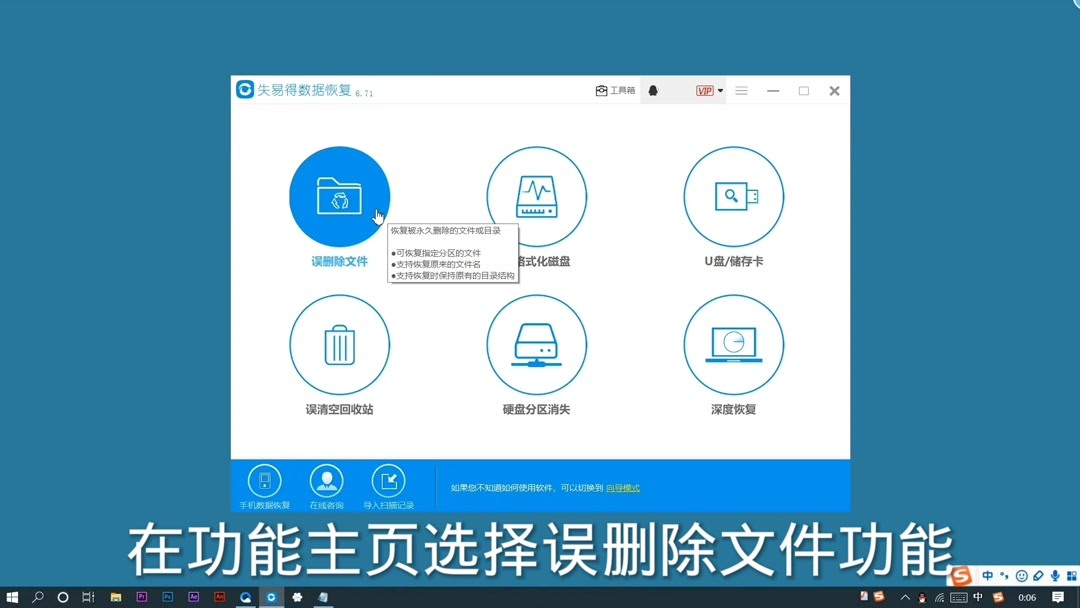The image size is (1080, 608).
Task: Expand hidden icons in system tray
Action: 905,597
